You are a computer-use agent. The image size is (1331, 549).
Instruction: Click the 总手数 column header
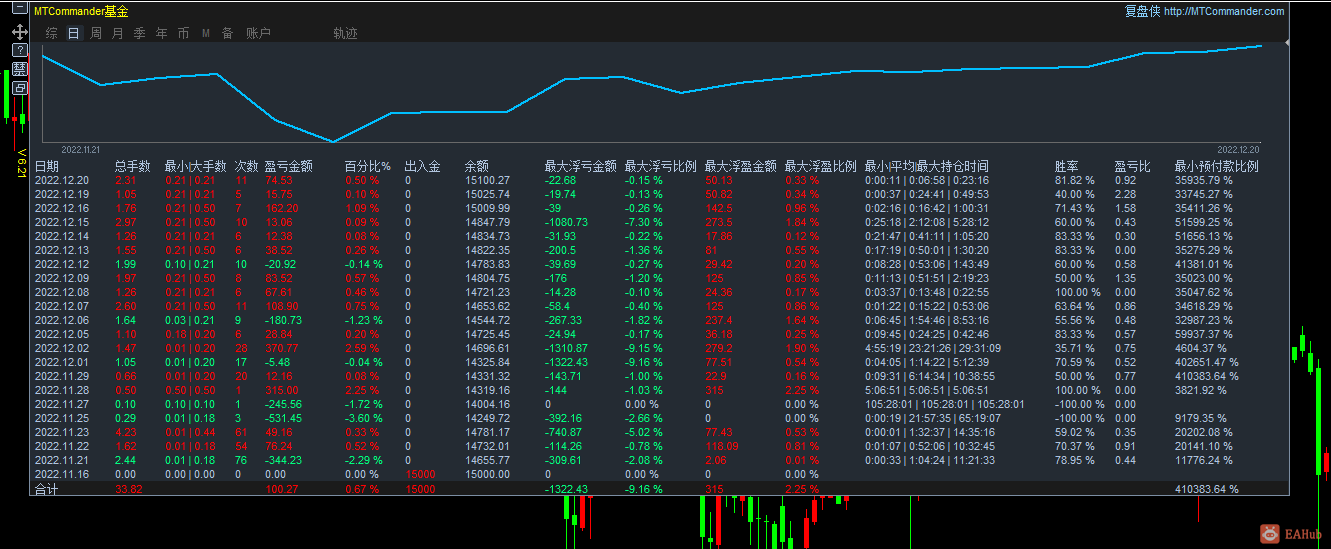133,166
